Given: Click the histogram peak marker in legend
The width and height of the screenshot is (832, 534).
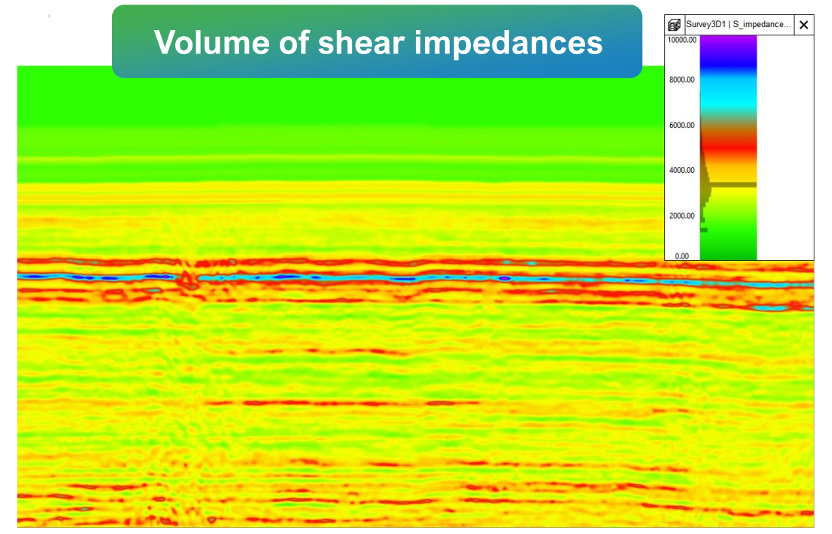Looking at the screenshot, I should tap(733, 185).
